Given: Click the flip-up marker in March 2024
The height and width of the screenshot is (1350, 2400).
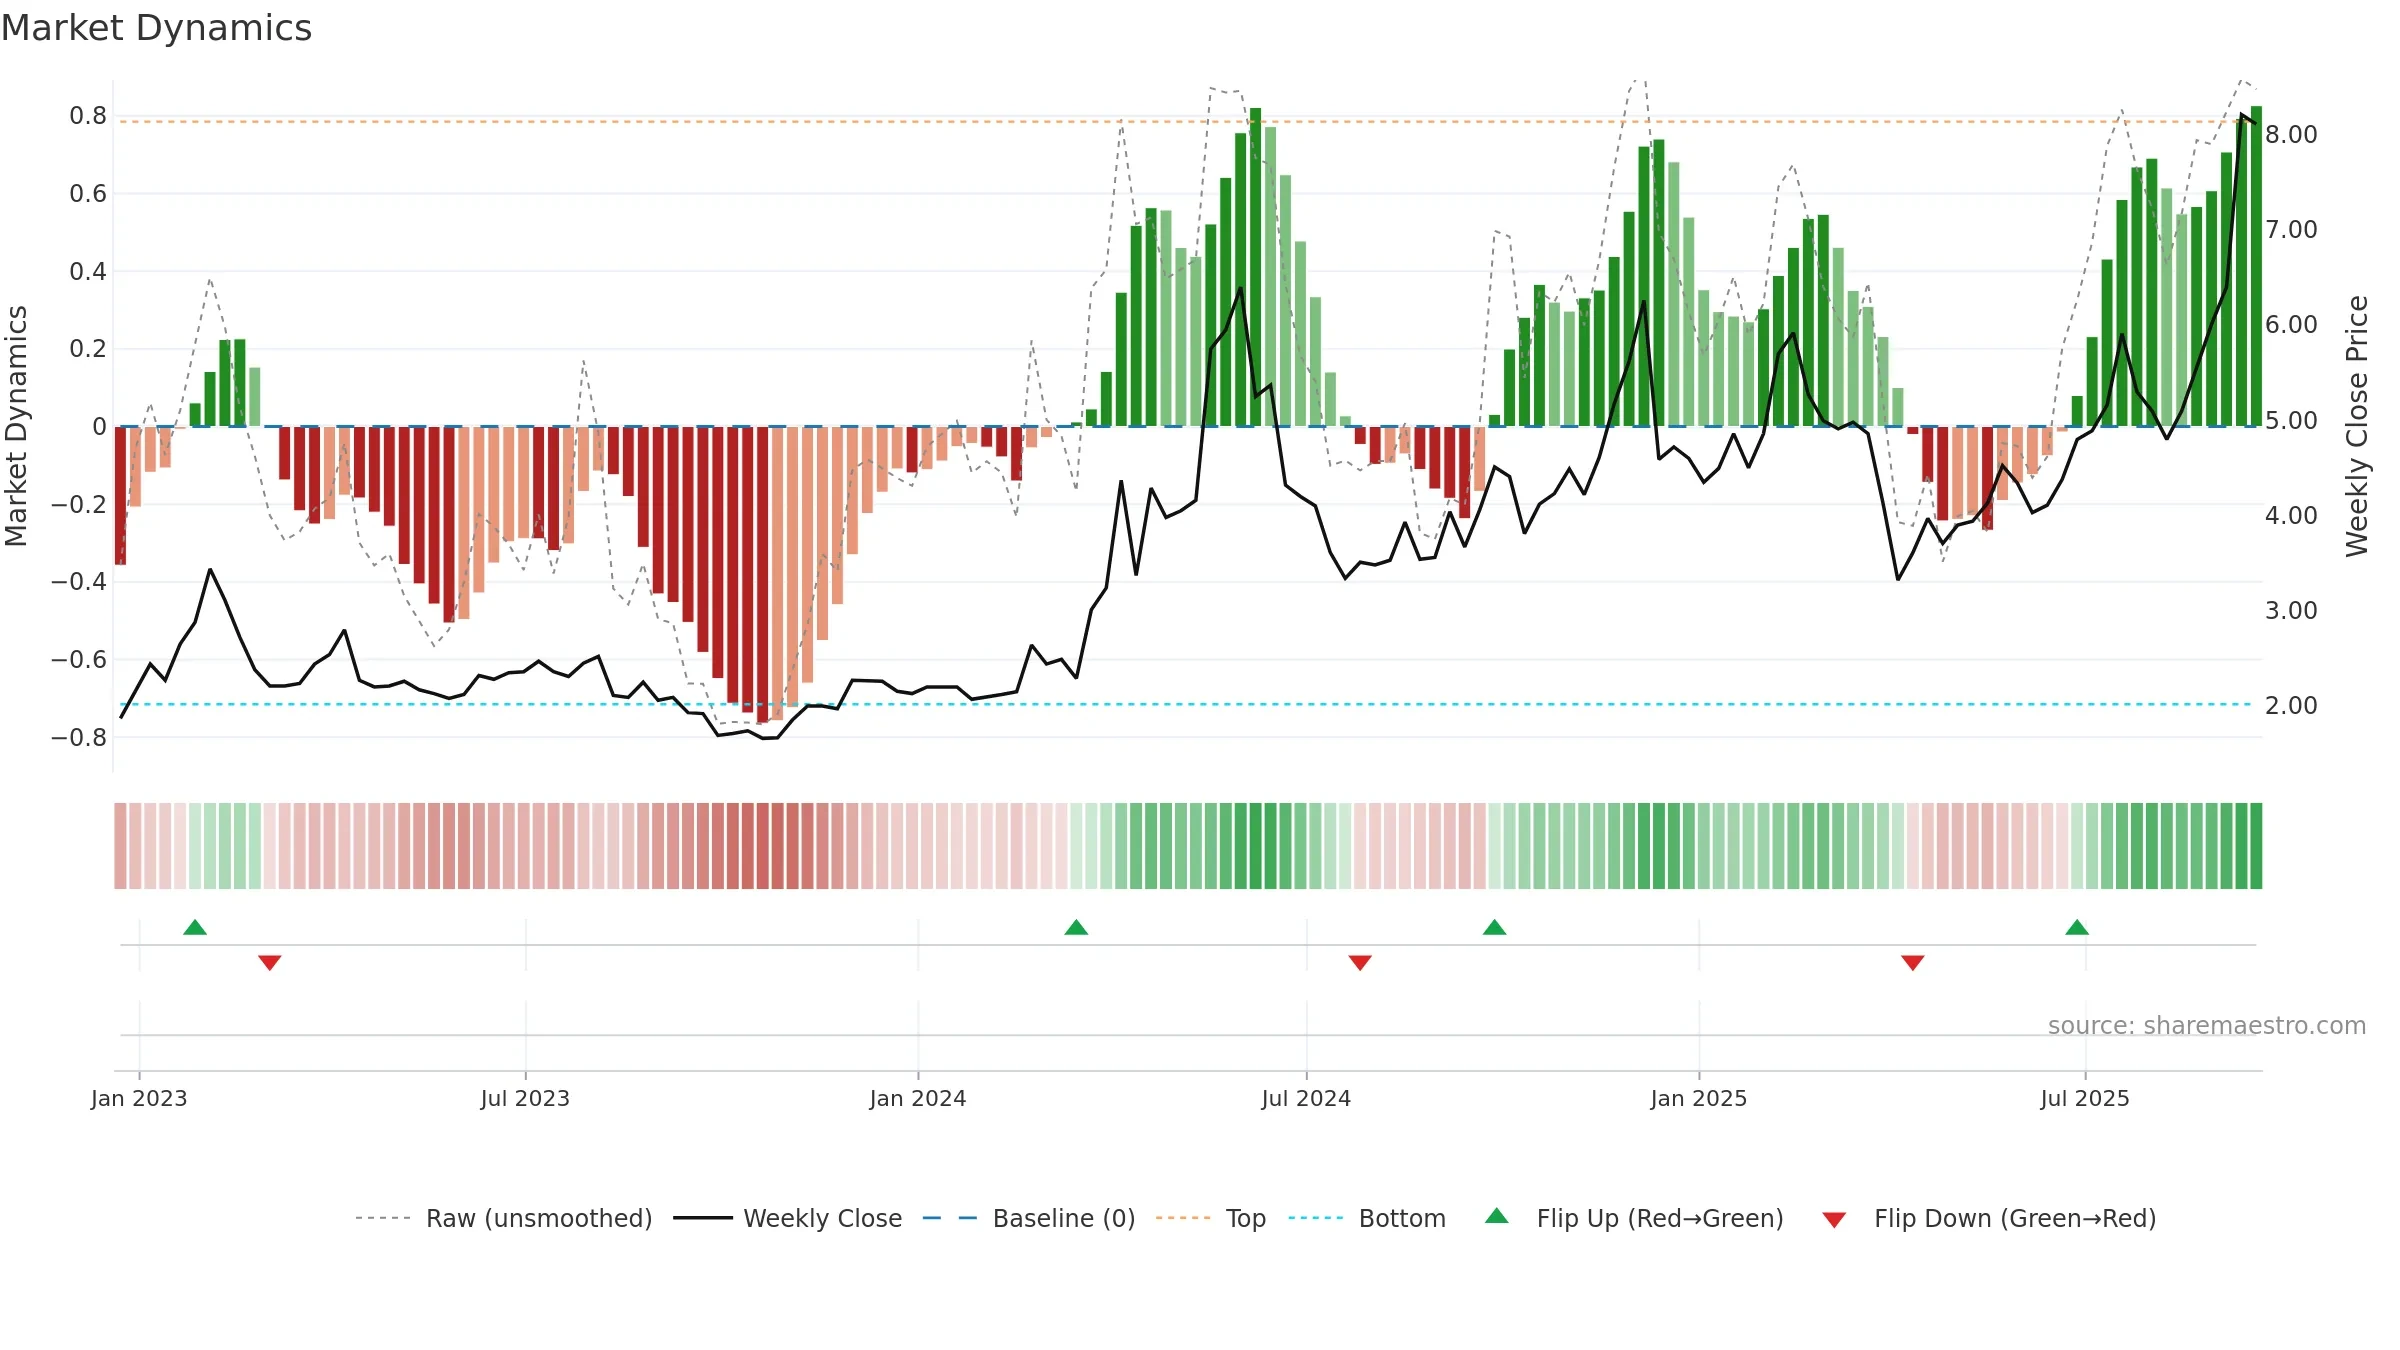Looking at the screenshot, I should coord(1076,927).
